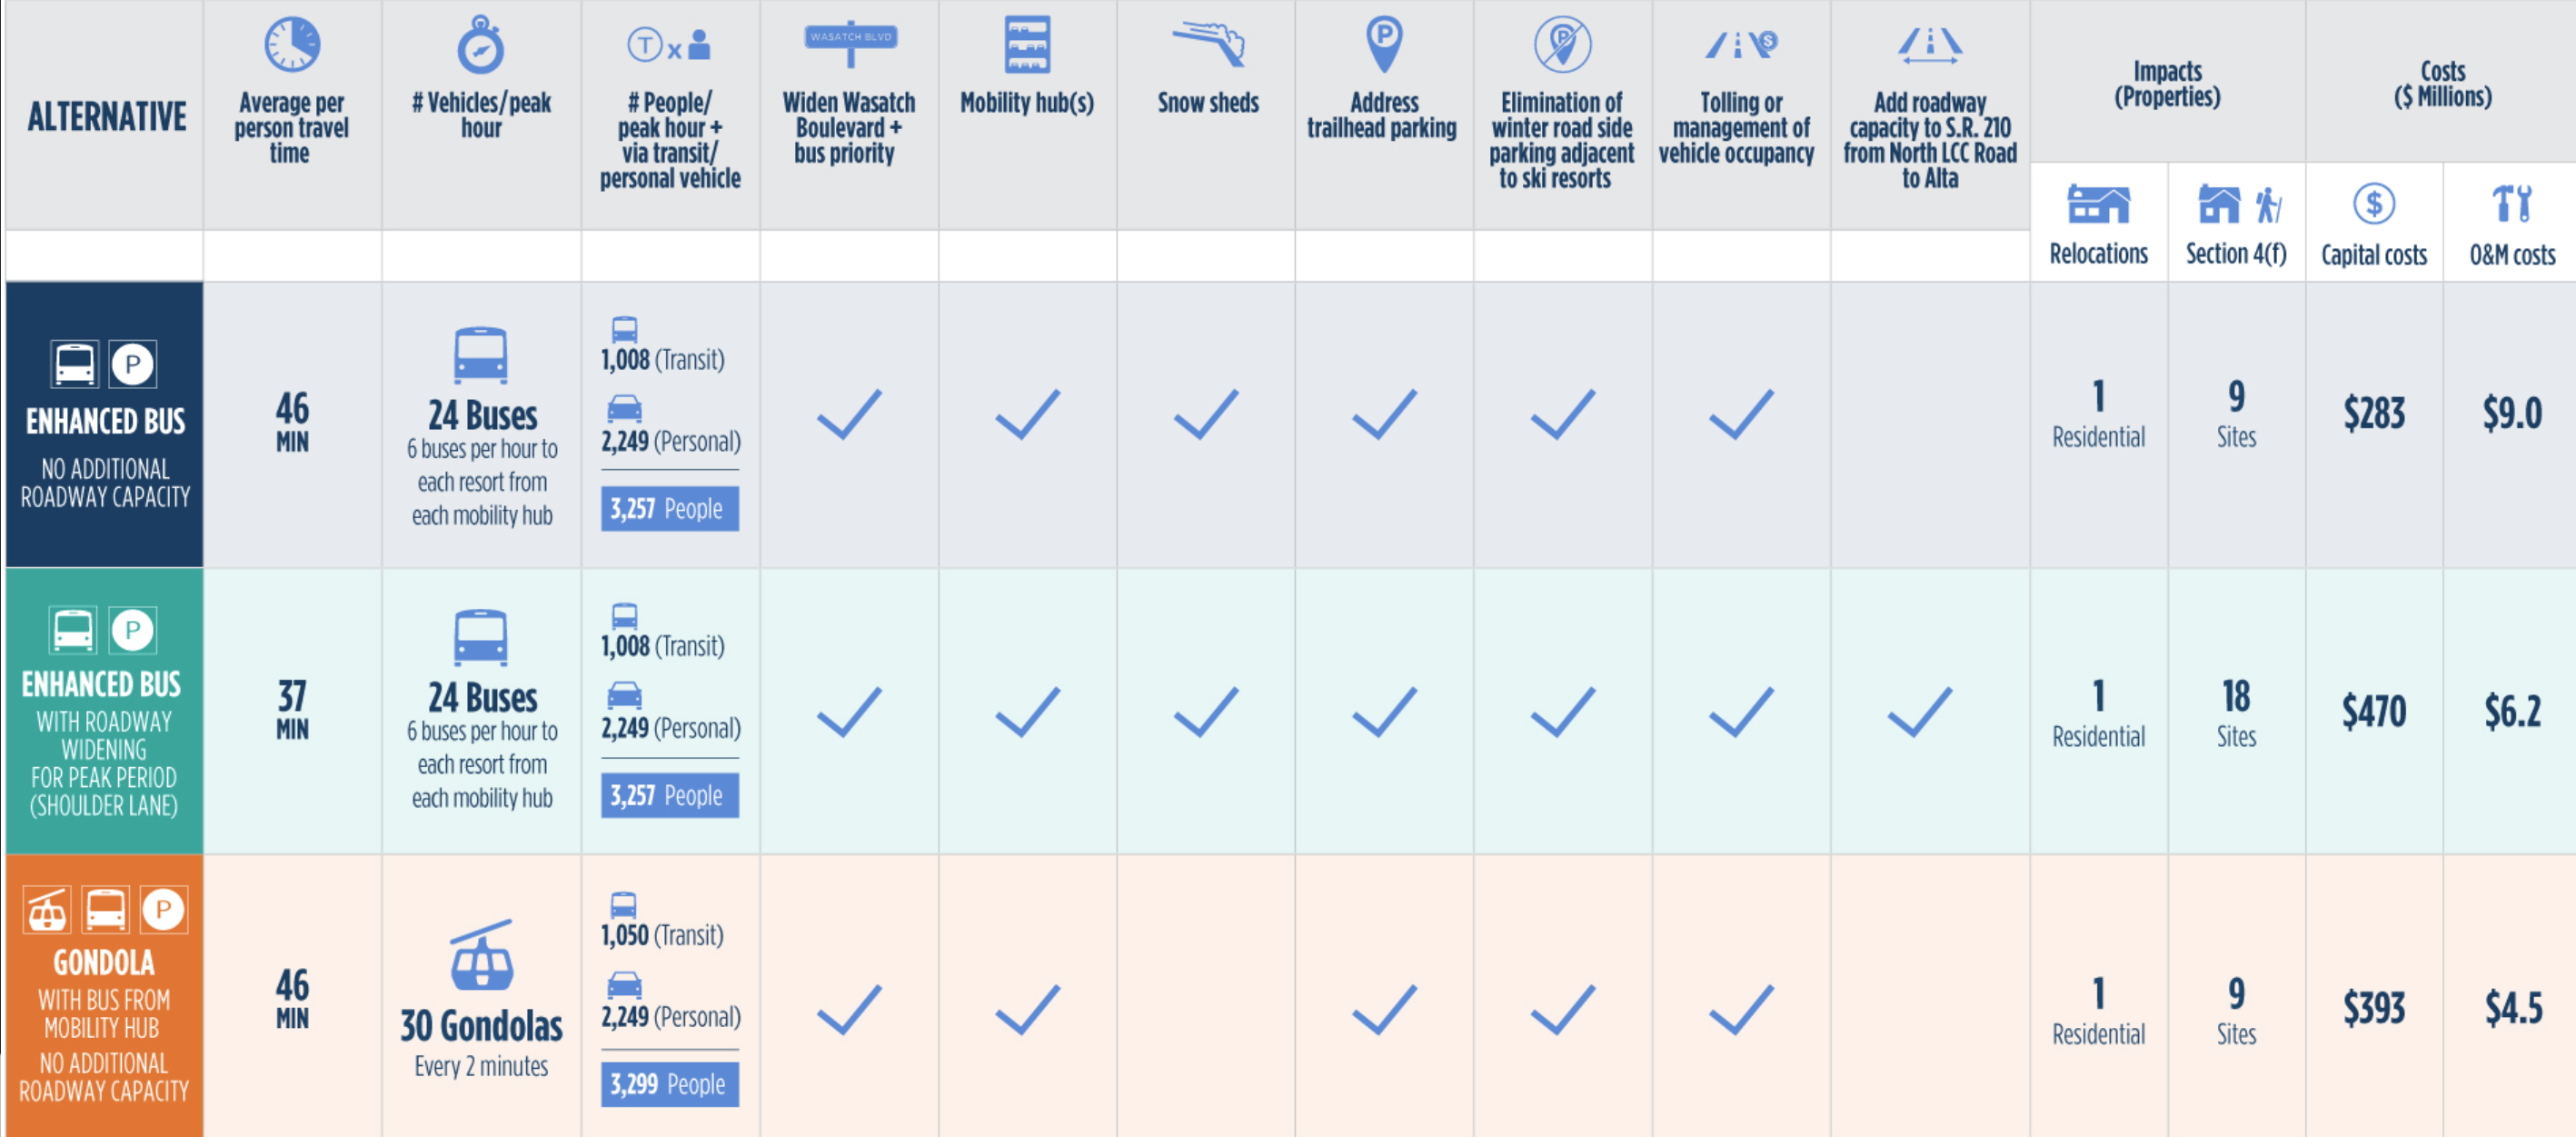Click the 3,299 People badge

tap(669, 1084)
